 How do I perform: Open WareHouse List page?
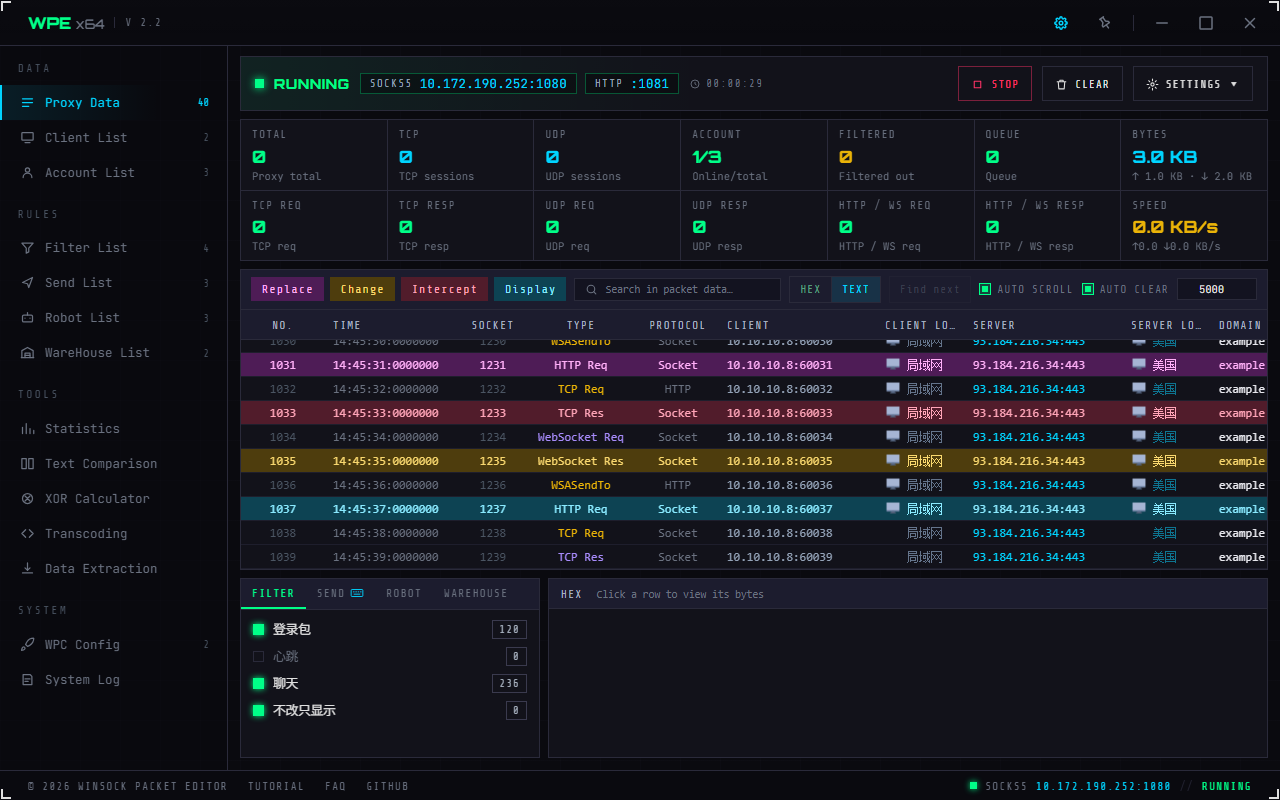pos(114,352)
